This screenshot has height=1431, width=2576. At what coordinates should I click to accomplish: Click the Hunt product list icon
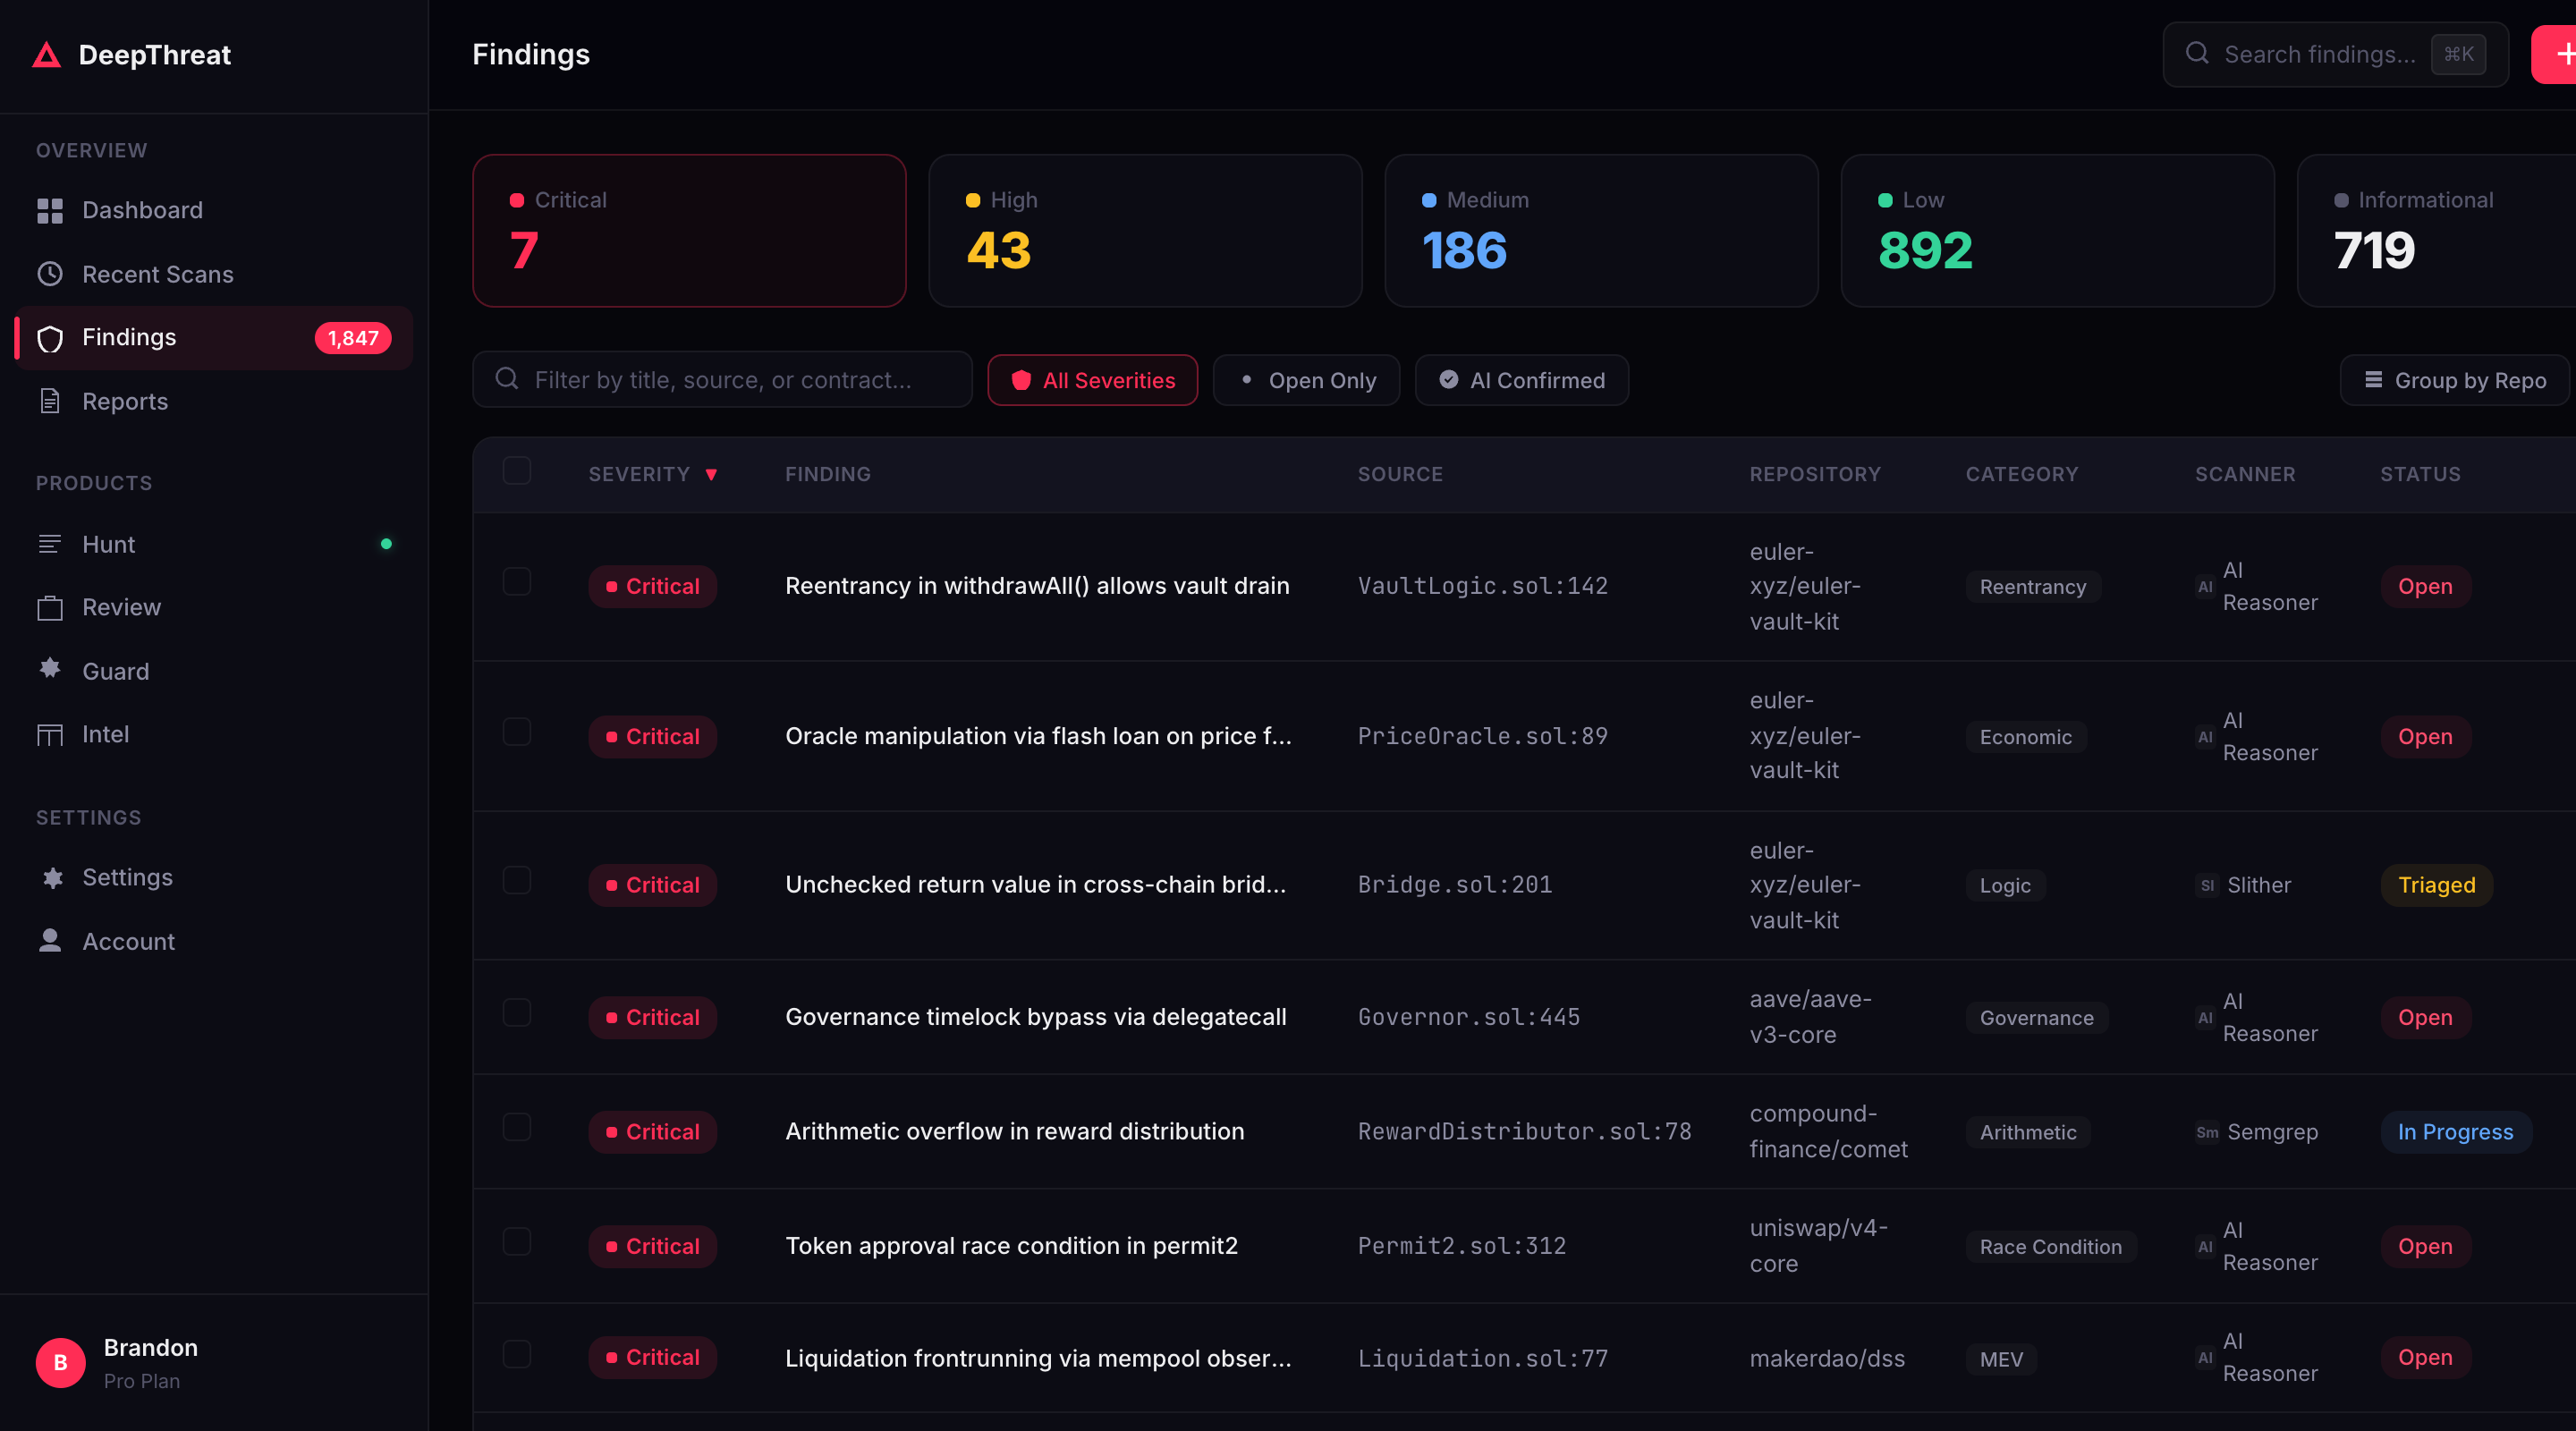pos(49,544)
